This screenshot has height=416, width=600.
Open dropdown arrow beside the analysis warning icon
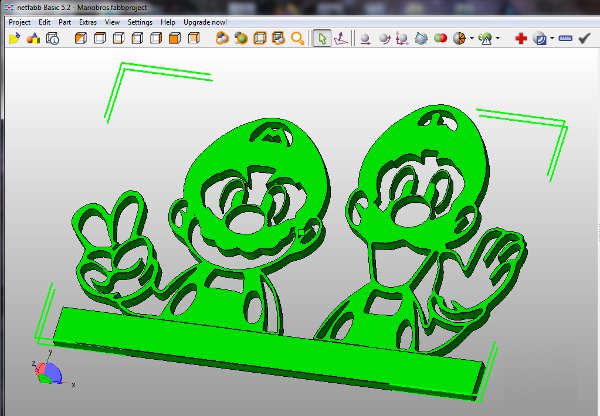point(497,38)
